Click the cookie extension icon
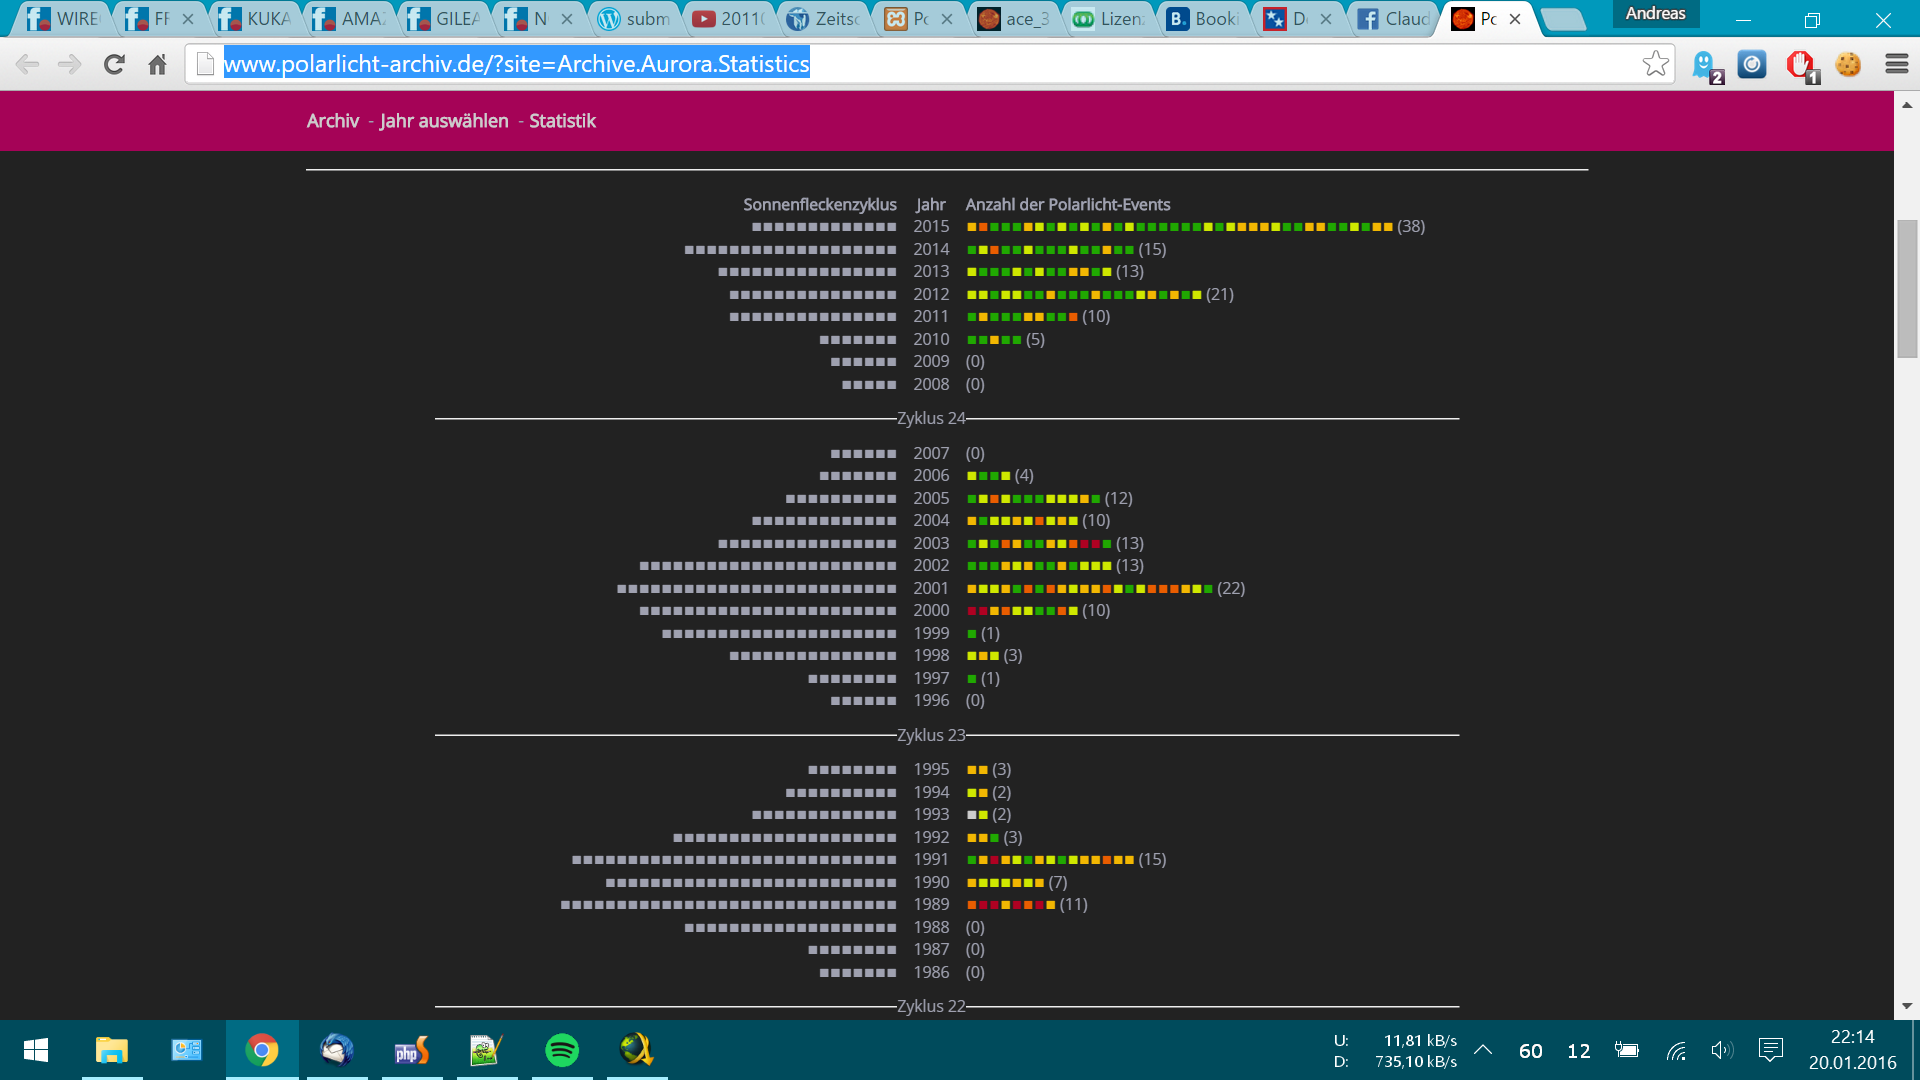The image size is (1920, 1080). click(x=1848, y=65)
